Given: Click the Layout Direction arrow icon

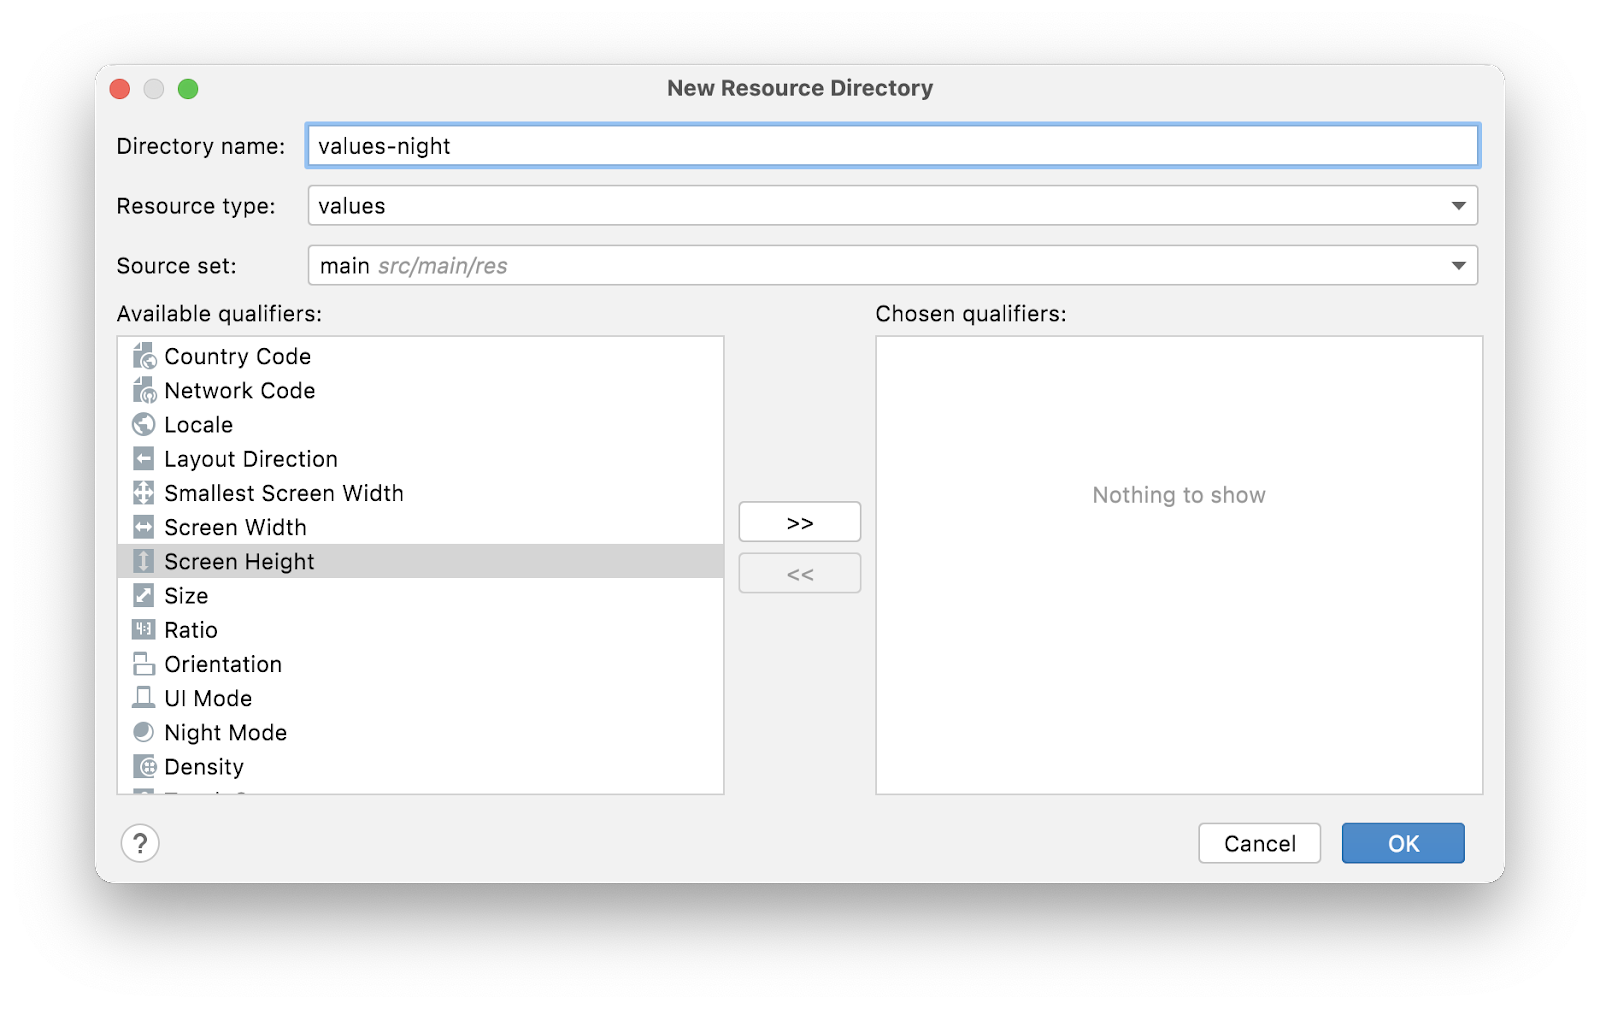Looking at the screenshot, I should pyautogui.click(x=144, y=459).
